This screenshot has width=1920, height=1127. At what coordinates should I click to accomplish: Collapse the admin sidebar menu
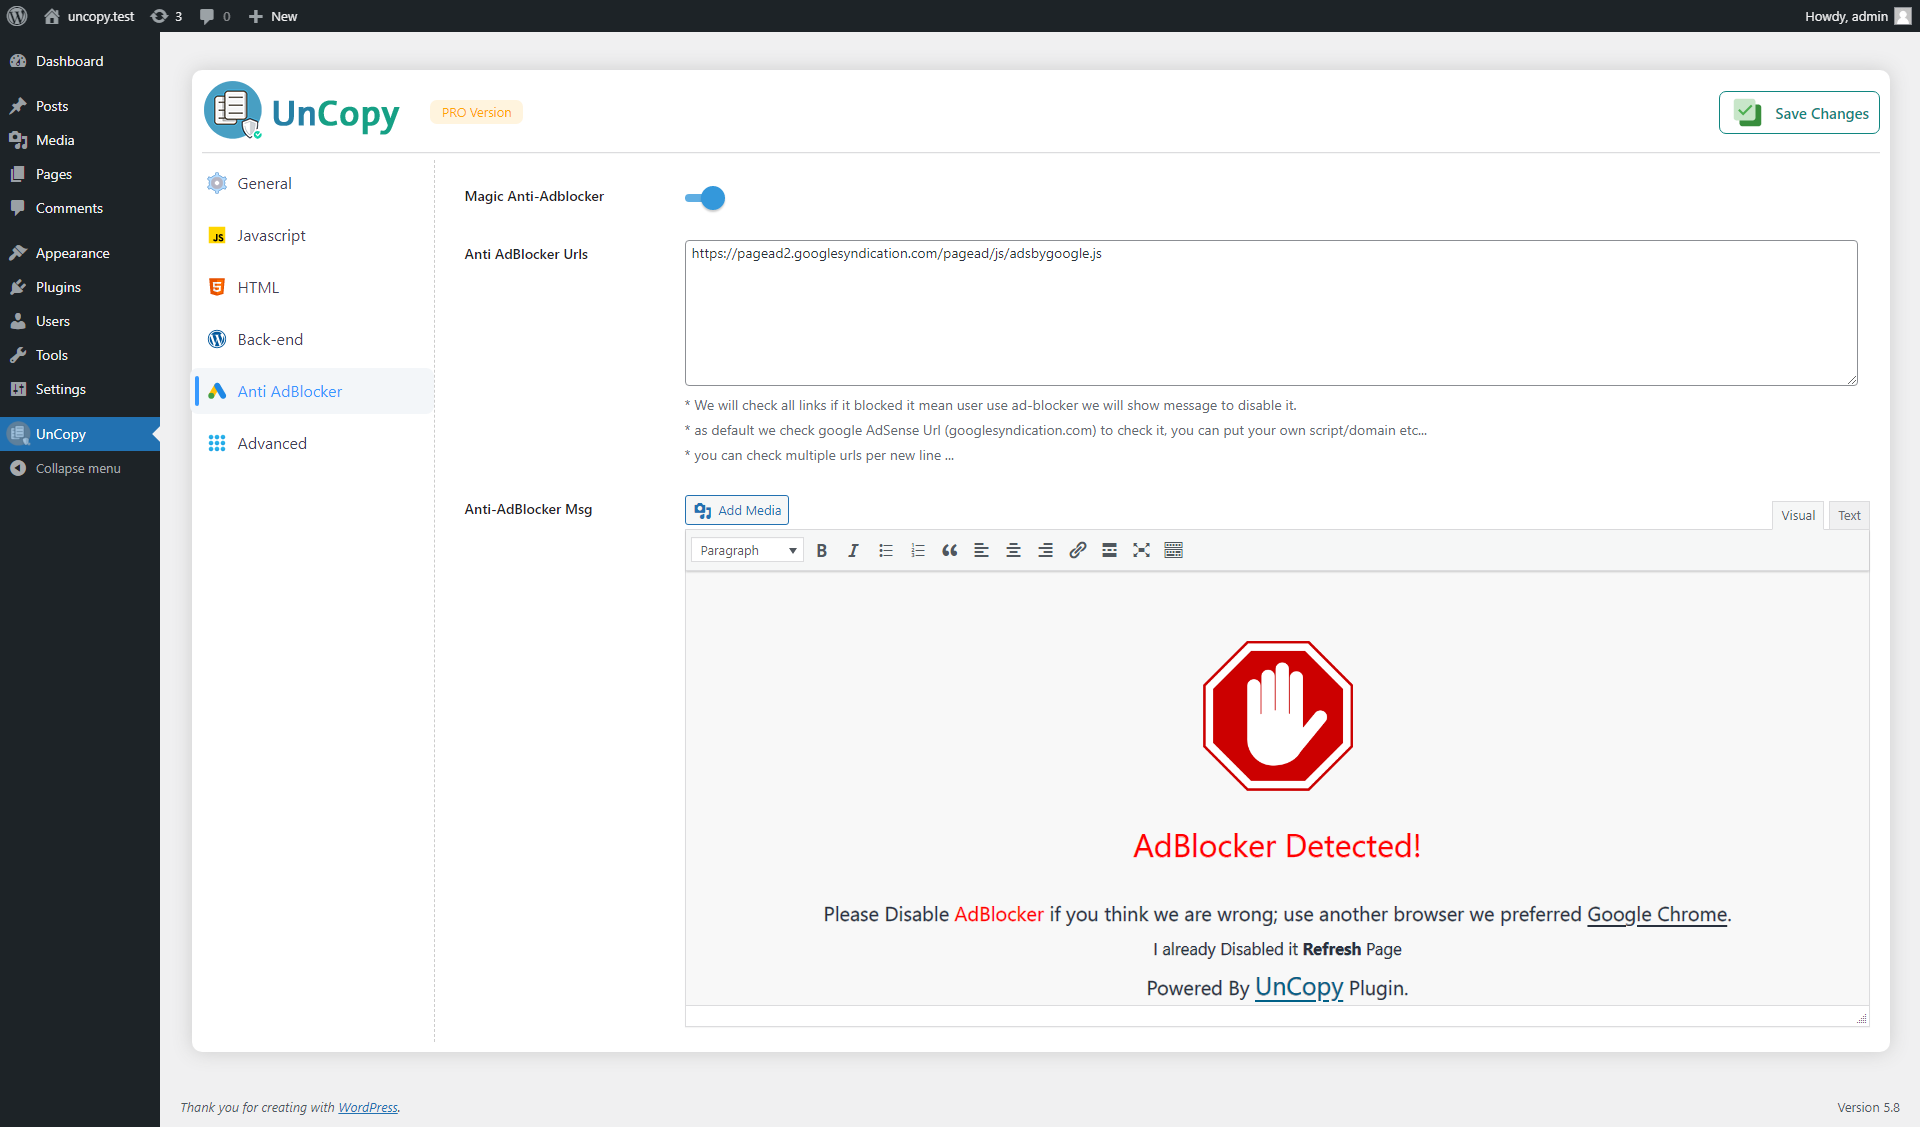tap(80, 468)
